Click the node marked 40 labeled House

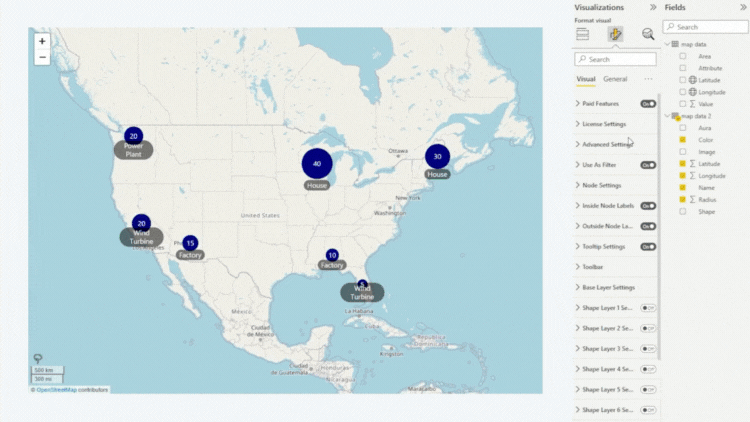[x=317, y=164]
